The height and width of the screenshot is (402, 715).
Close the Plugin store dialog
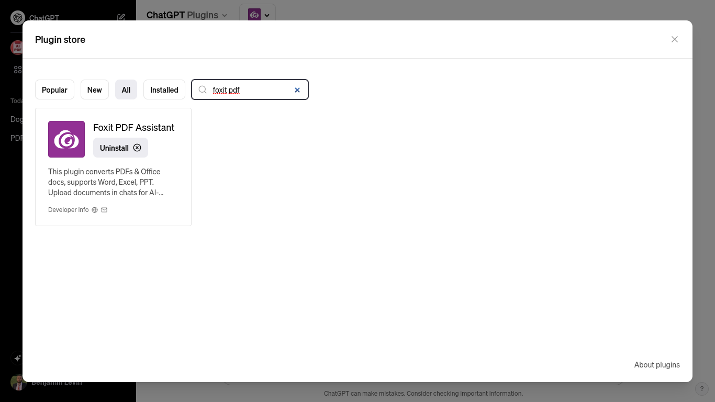tap(674, 40)
